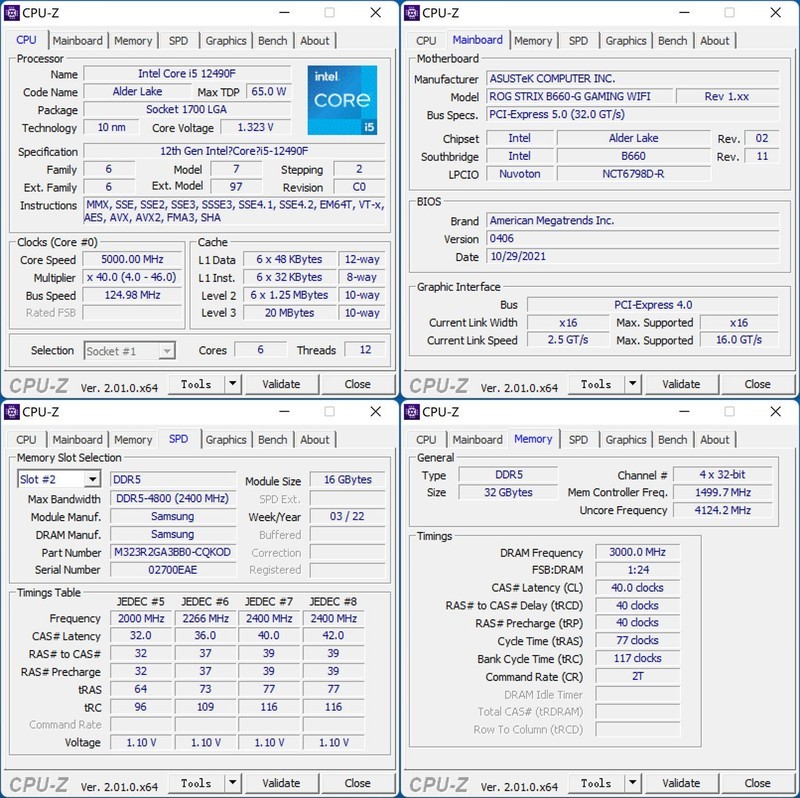Open the SPD tab in the CPU window

(181, 40)
